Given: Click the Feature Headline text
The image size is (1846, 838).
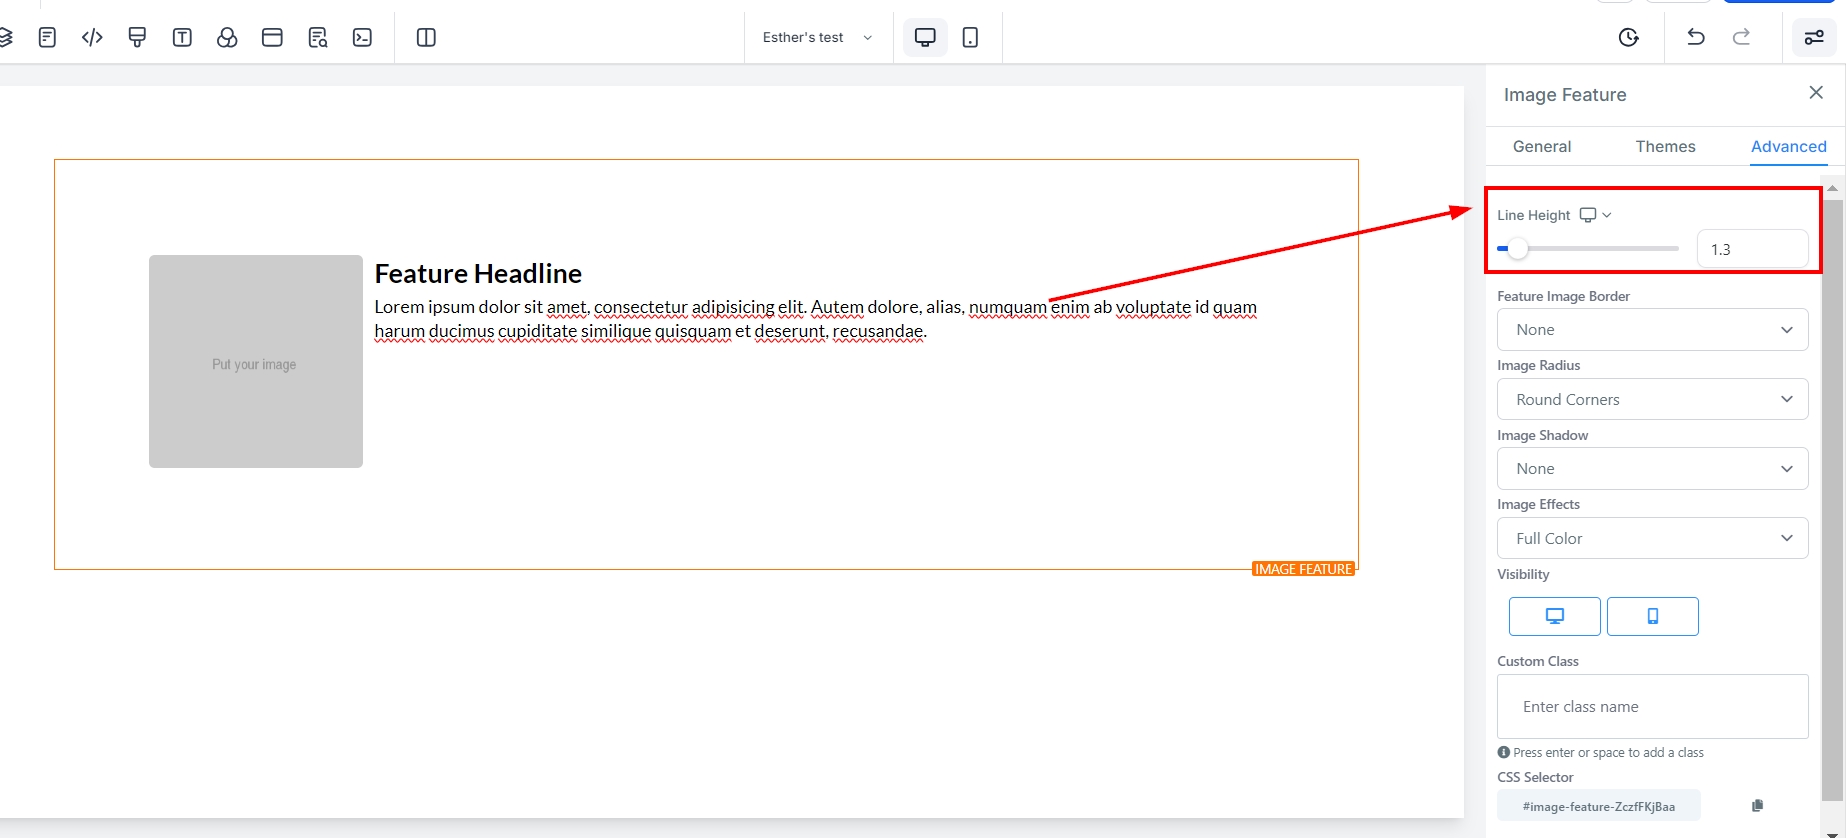Looking at the screenshot, I should 478,274.
